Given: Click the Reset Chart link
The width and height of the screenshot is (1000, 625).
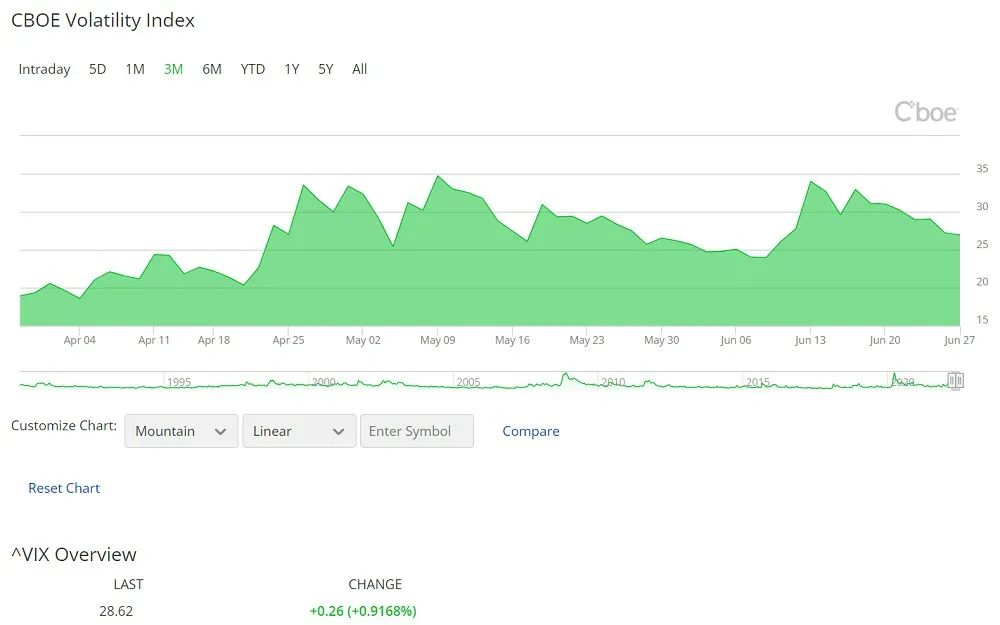Looking at the screenshot, I should 64,488.
